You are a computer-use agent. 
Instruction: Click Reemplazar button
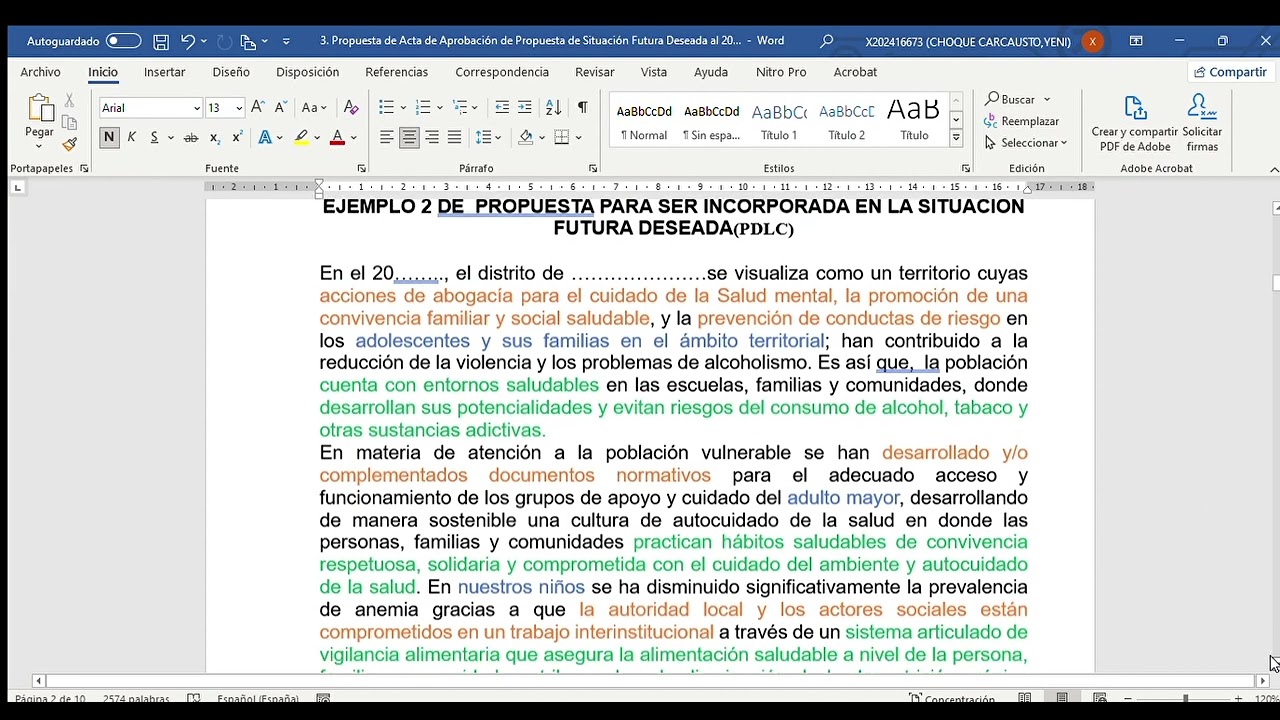pyautogui.click(x=1022, y=121)
